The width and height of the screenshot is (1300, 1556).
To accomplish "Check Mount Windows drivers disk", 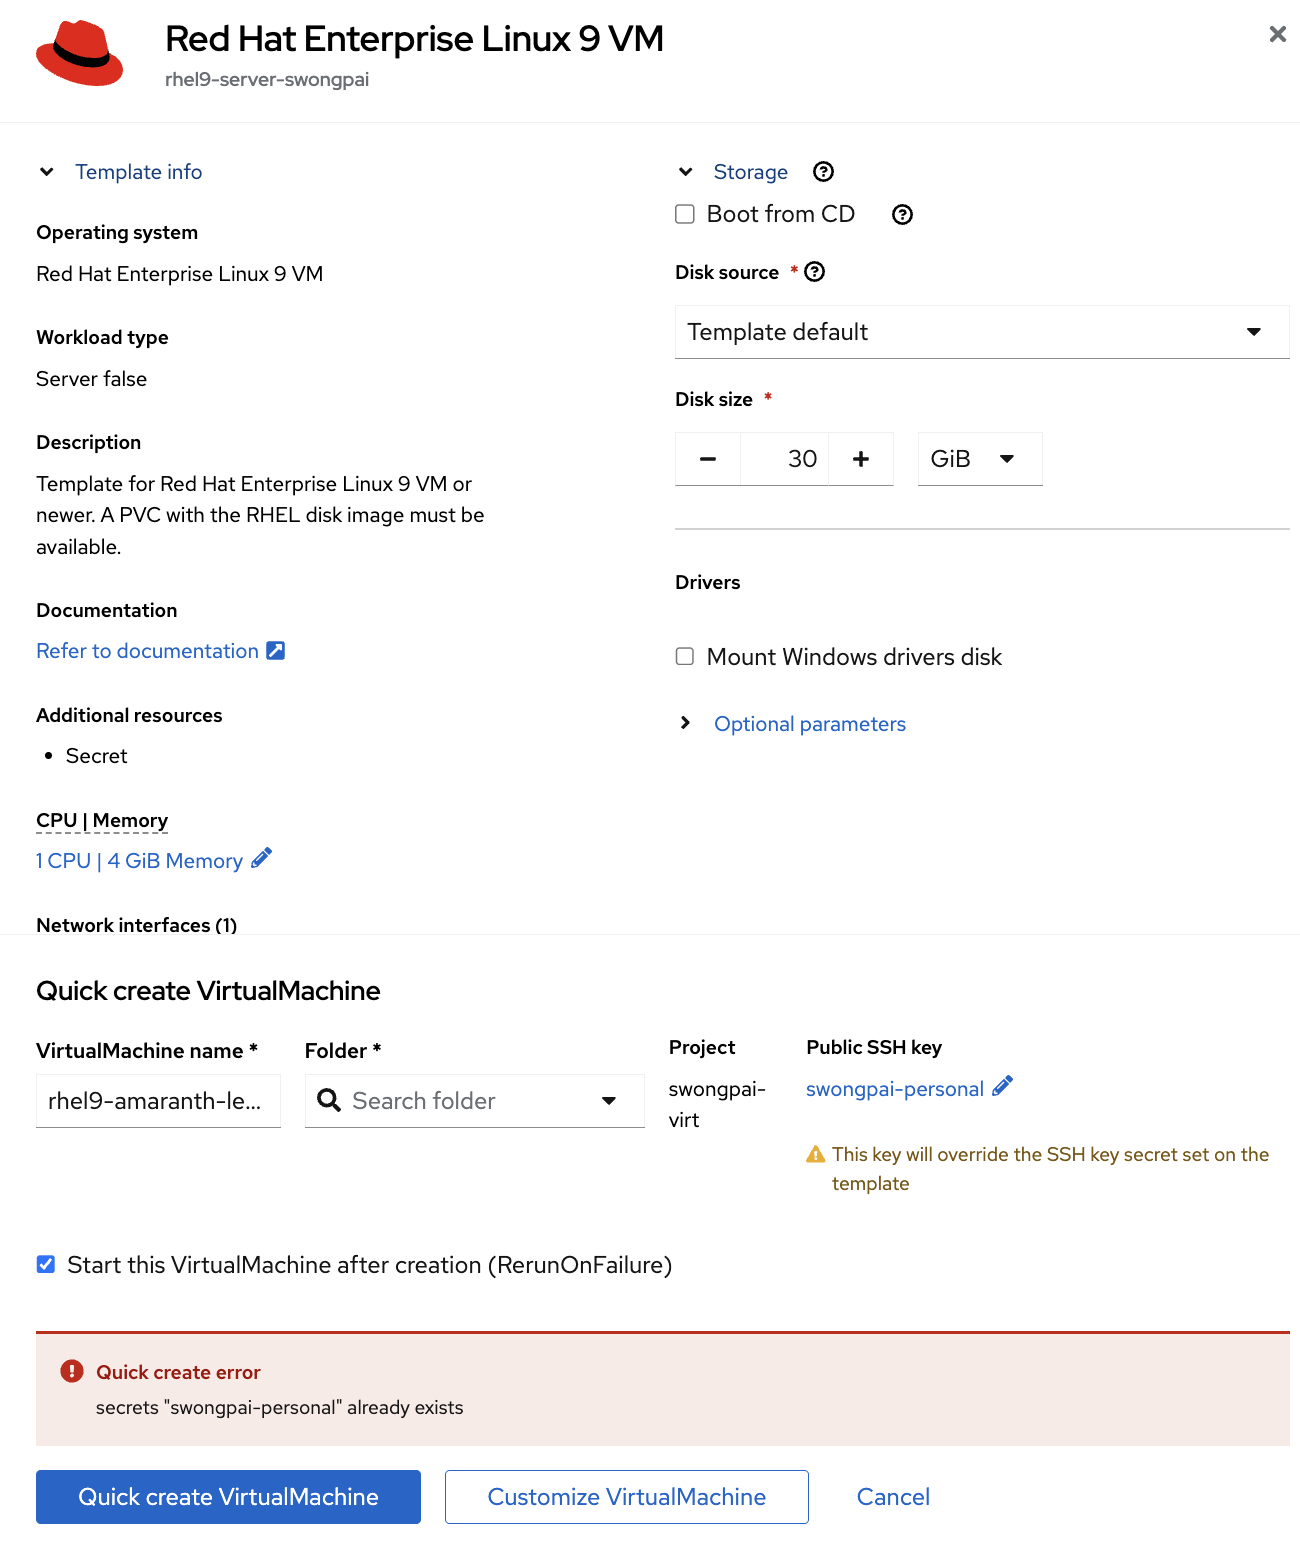I will (685, 657).
